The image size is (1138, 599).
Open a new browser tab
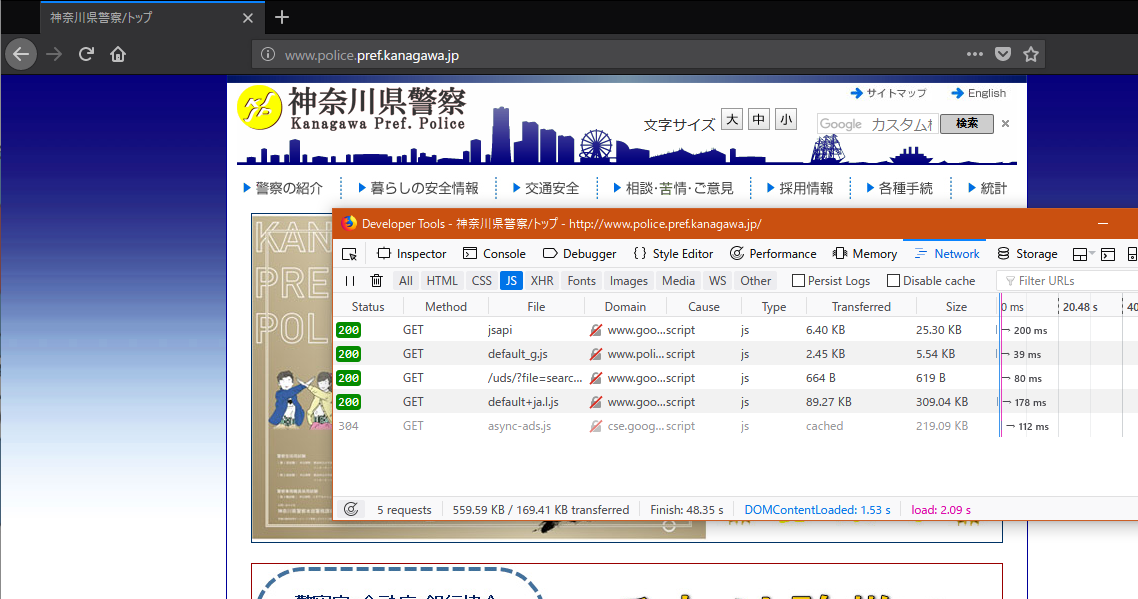pyautogui.click(x=282, y=17)
